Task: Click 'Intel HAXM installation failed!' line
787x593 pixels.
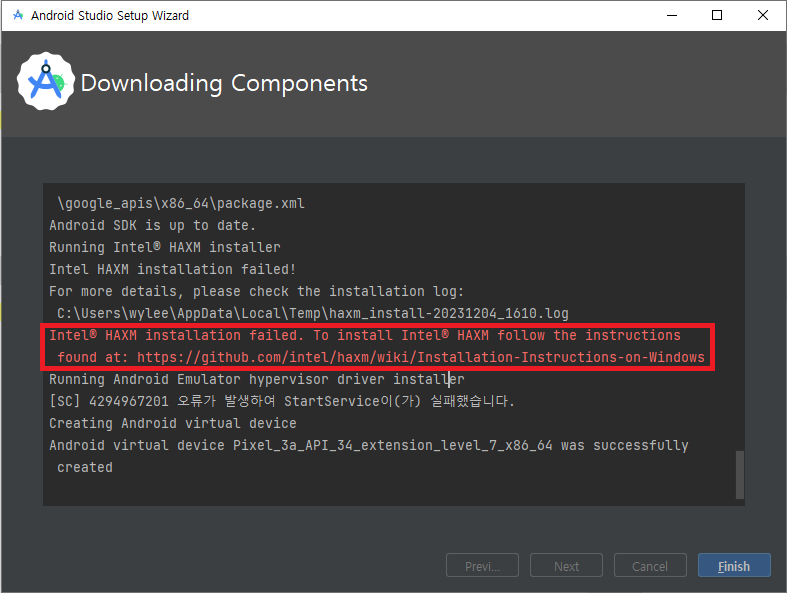Action: pyautogui.click(x=173, y=269)
